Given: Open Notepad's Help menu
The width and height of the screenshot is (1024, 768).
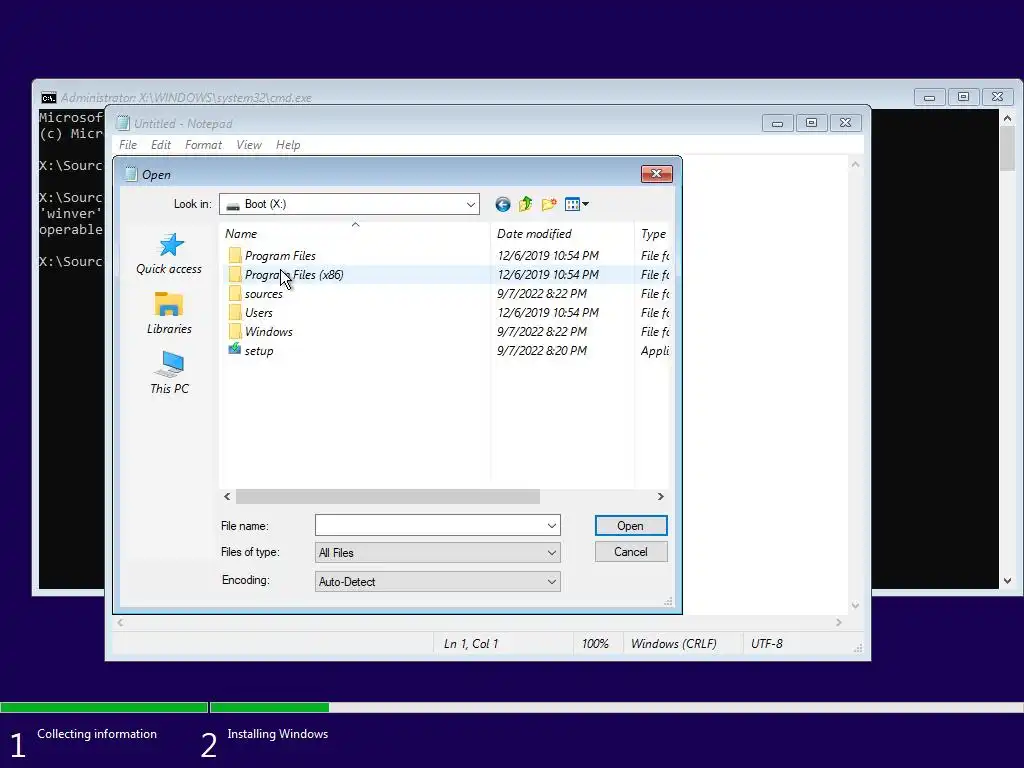Looking at the screenshot, I should [x=288, y=145].
